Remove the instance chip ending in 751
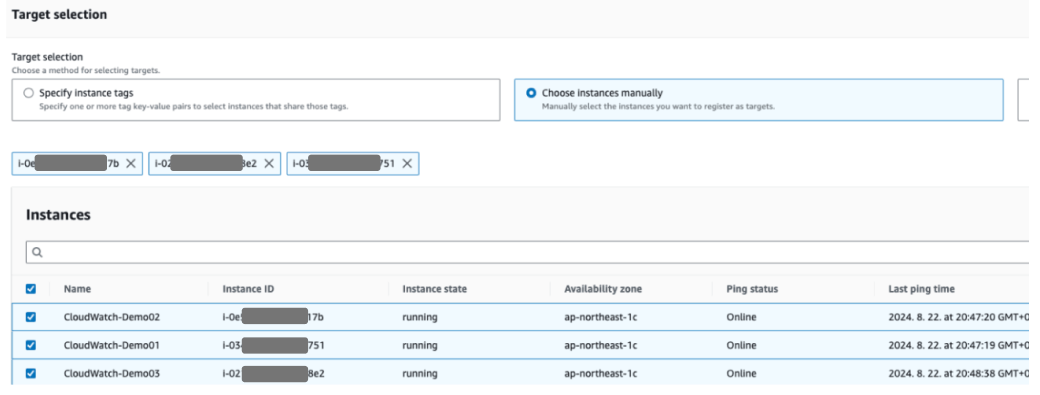This screenshot has height=395, width=1040. (407, 164)
